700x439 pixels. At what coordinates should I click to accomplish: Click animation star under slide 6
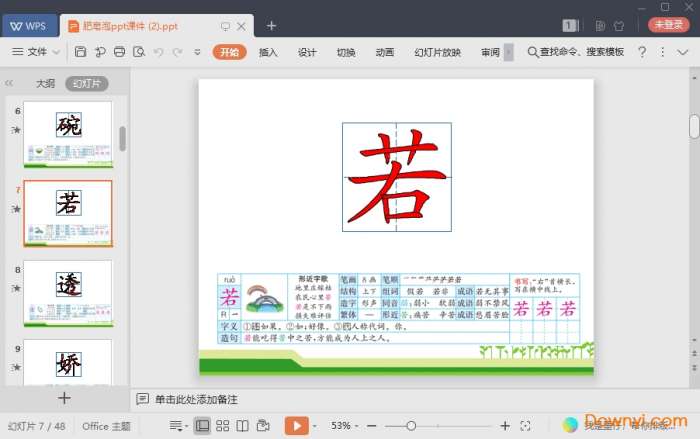click(16, 130)
